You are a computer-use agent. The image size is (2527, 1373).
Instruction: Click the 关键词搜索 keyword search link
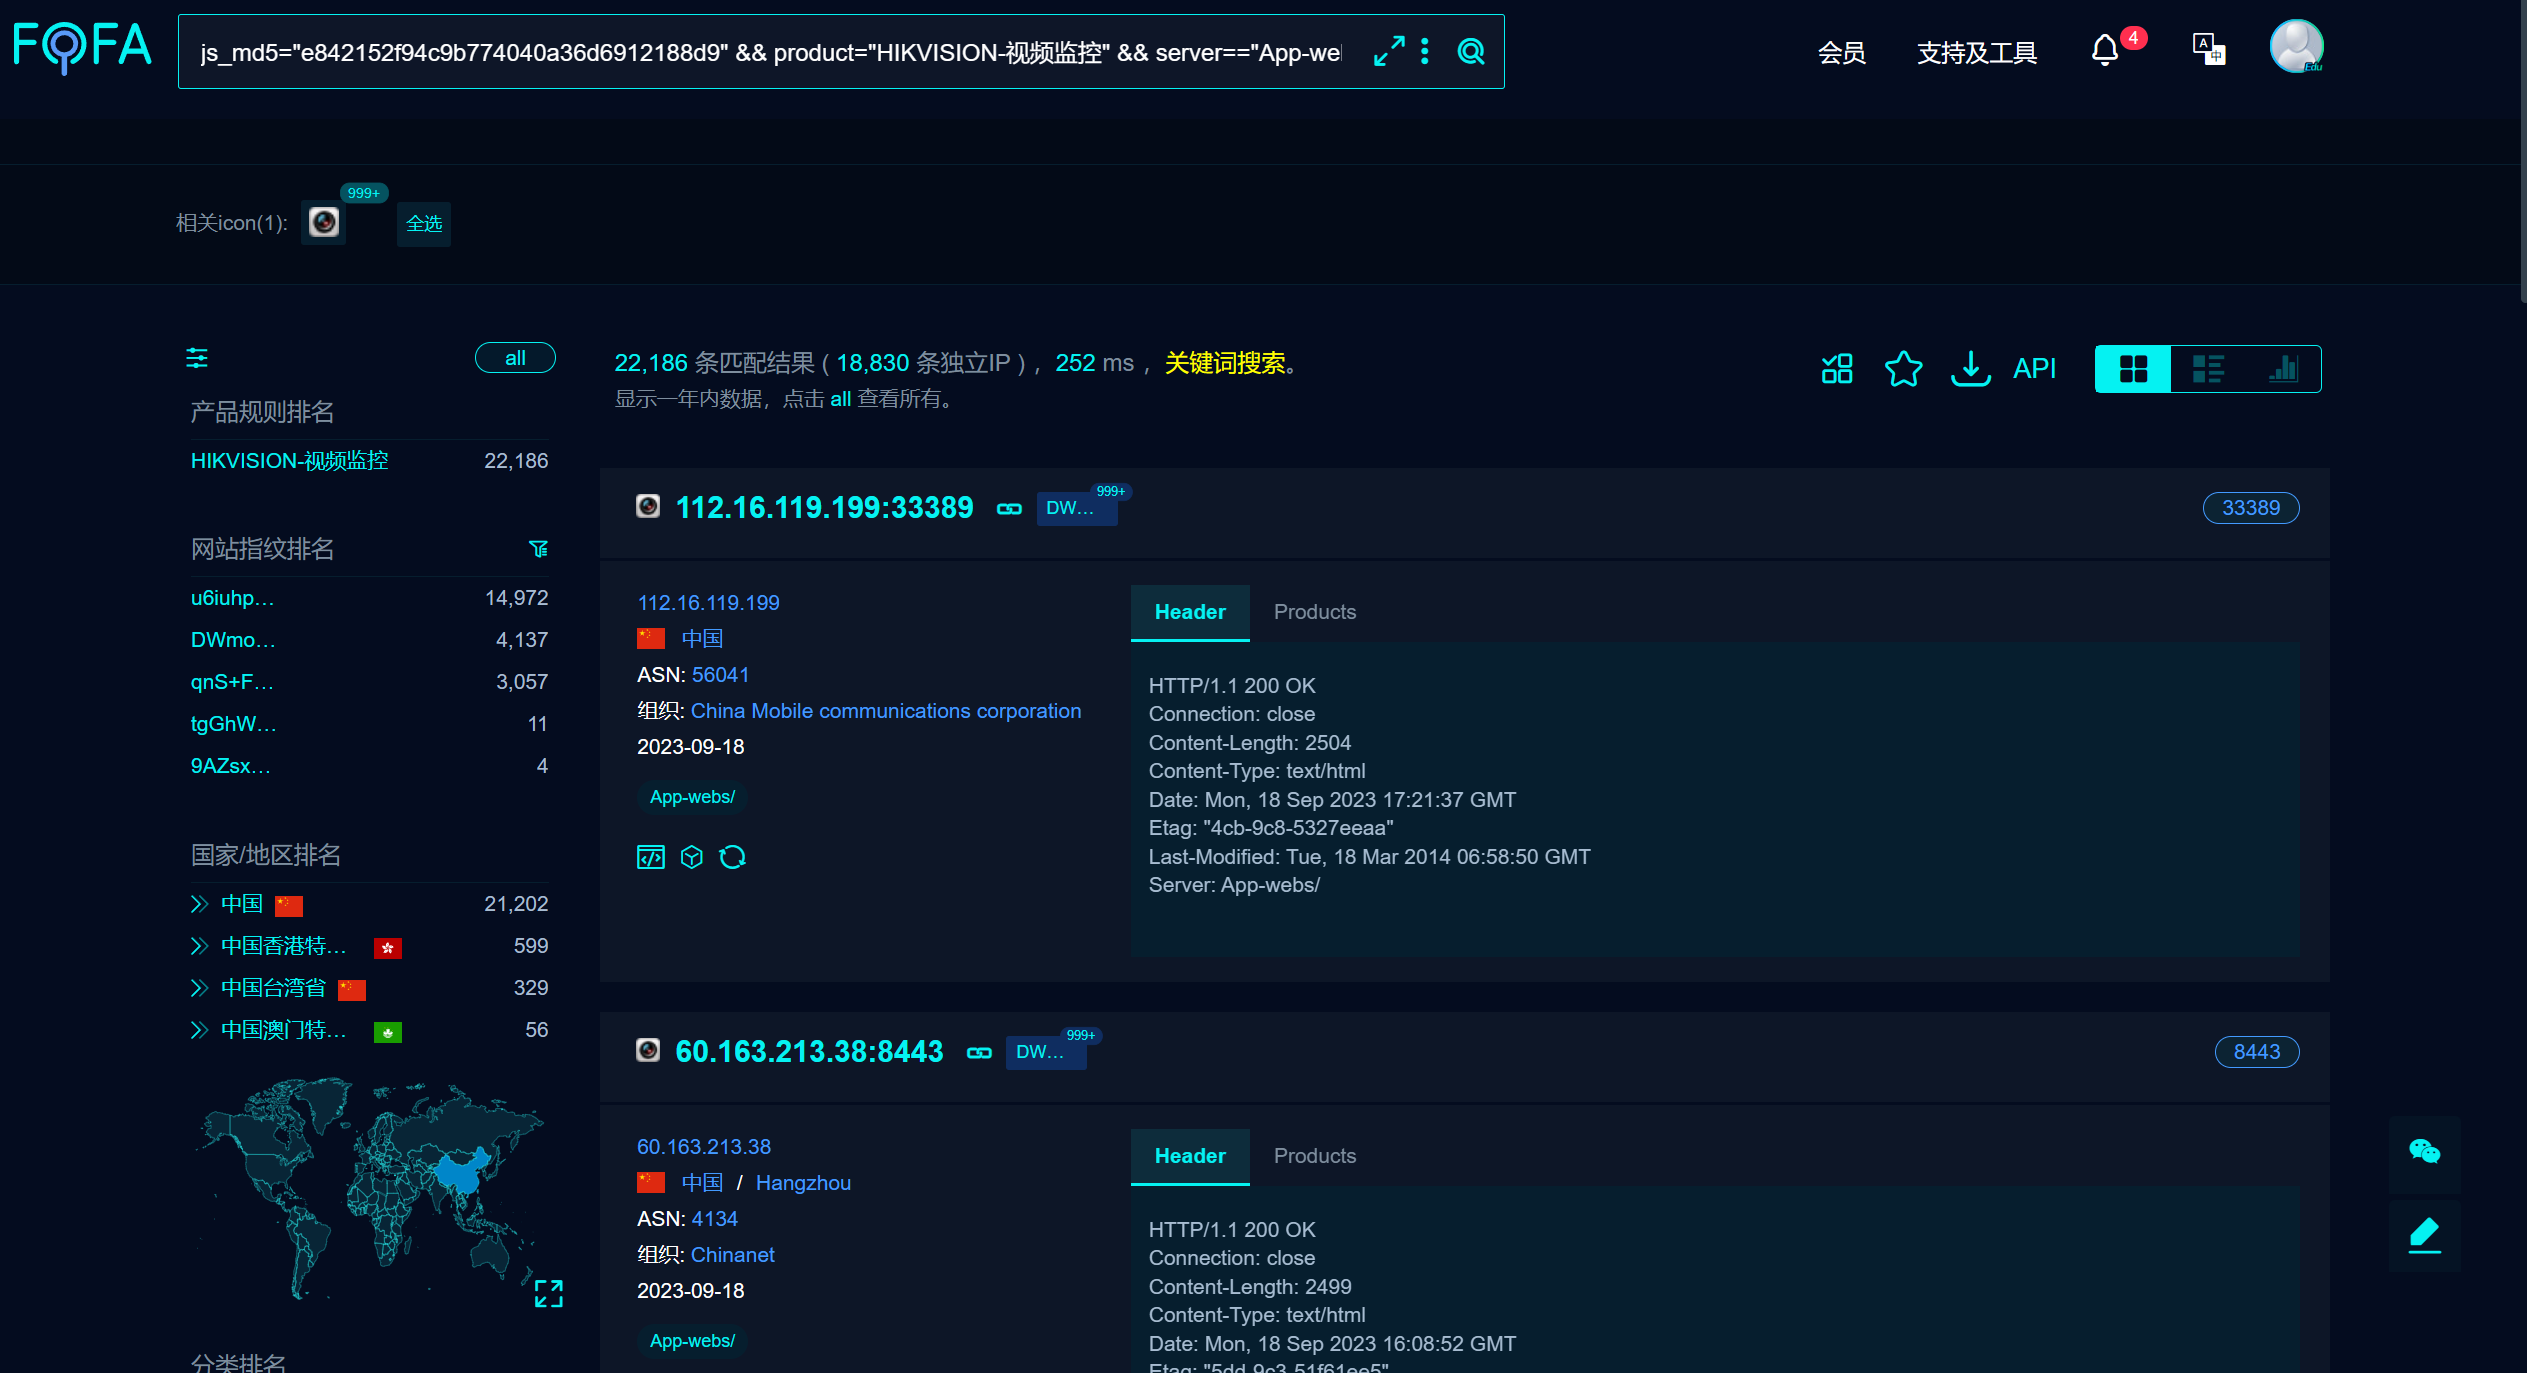tap(1225, 363)
